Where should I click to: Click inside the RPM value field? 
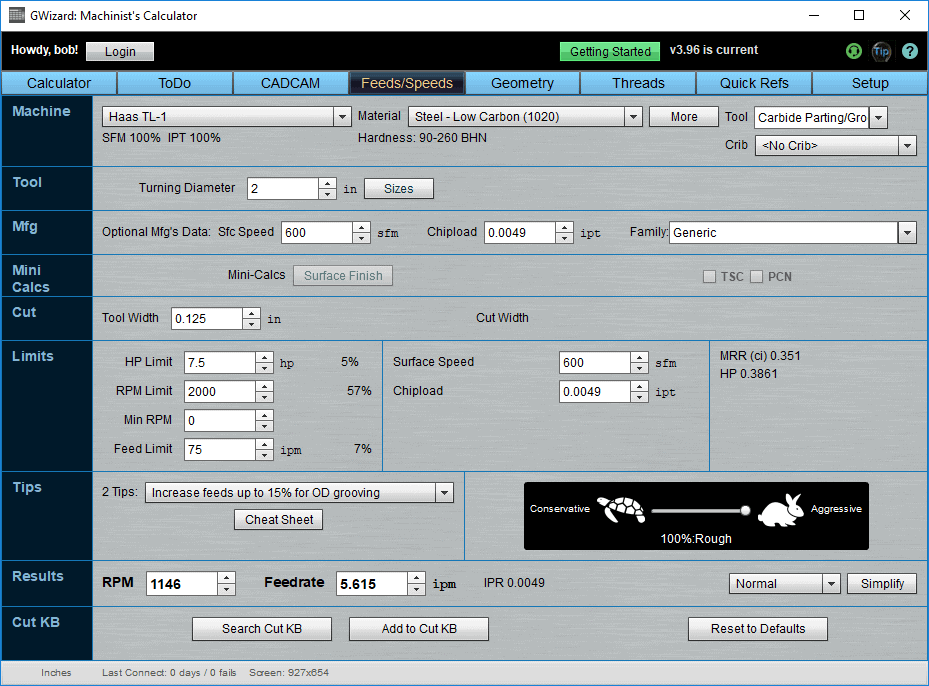click(180, 583)
